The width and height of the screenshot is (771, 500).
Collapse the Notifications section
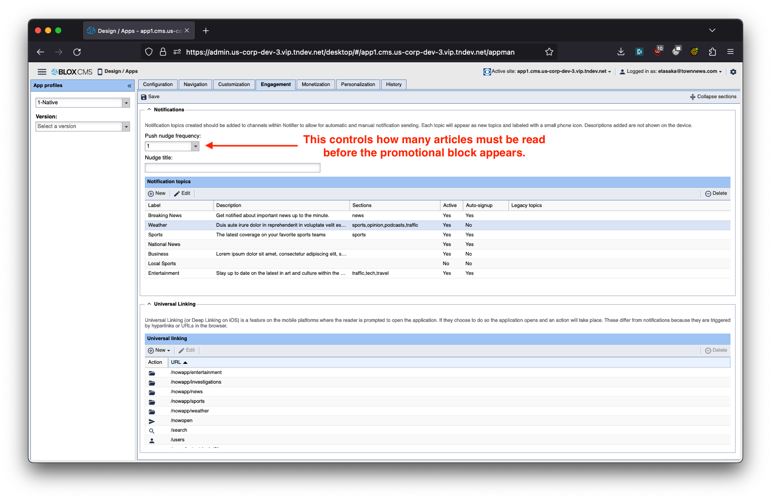point(149,110)
